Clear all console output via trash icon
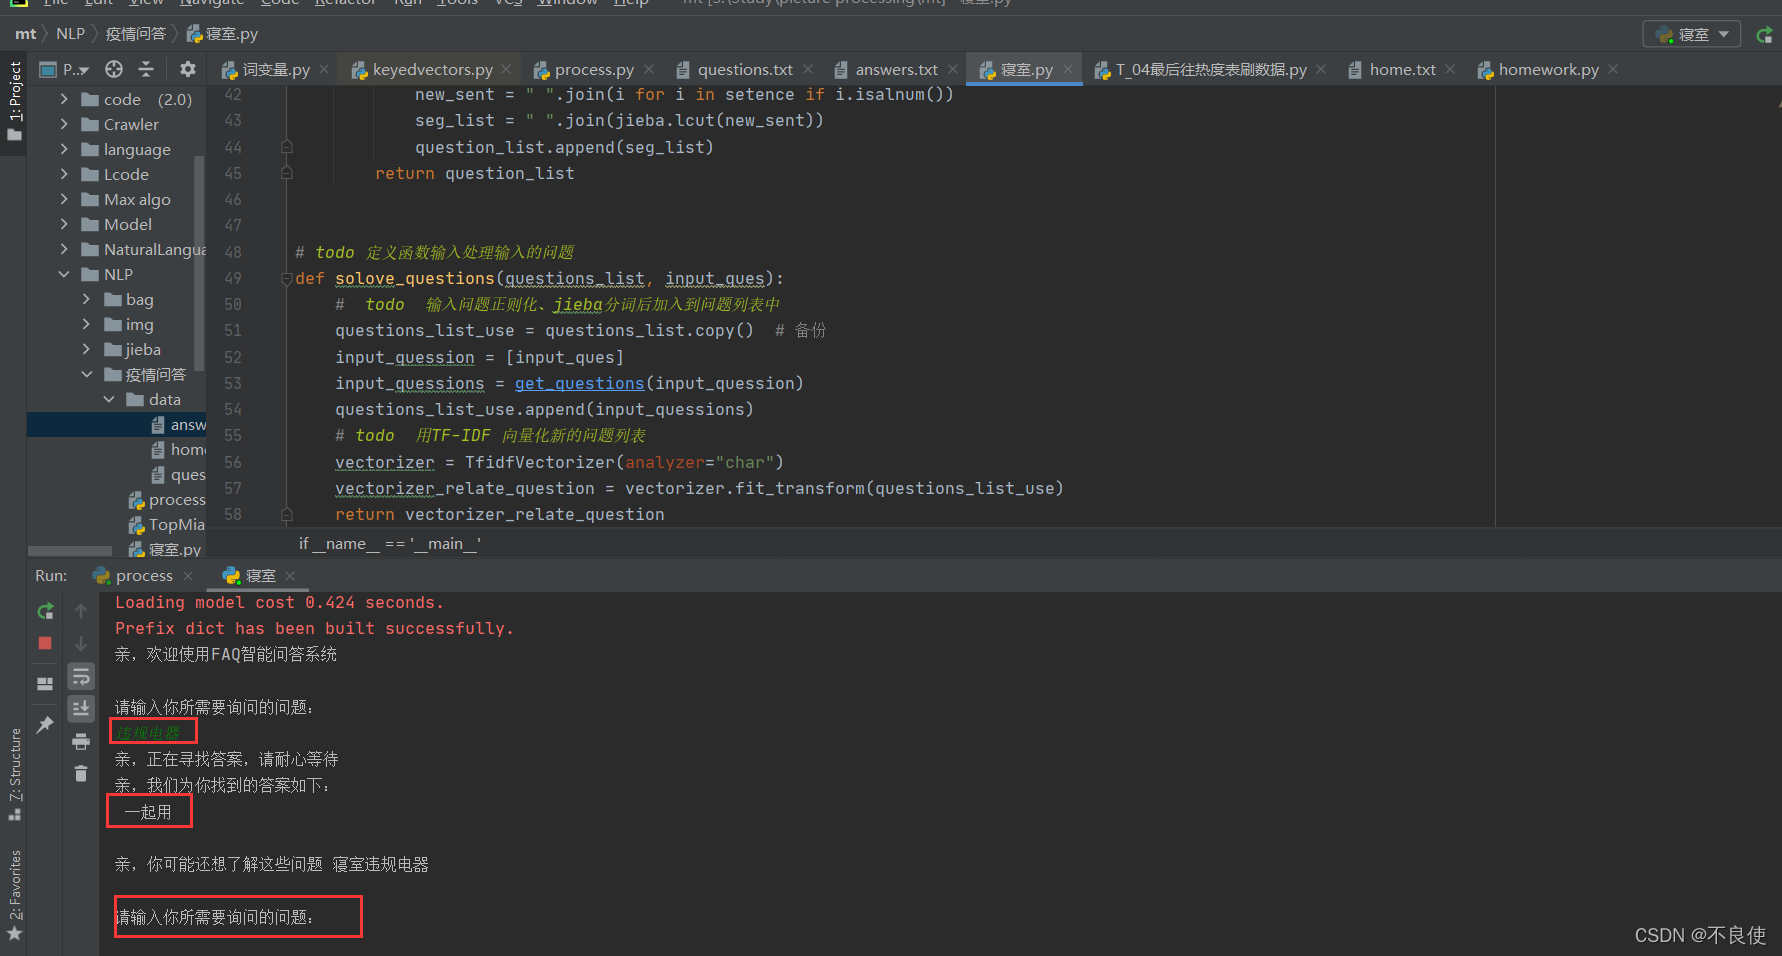 [x=81, y=773]
